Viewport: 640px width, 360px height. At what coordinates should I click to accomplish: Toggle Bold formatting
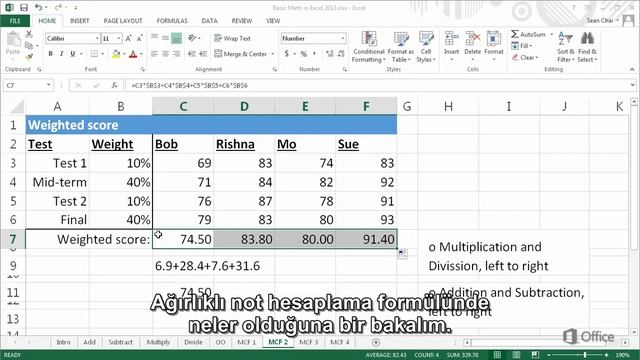click(51, 54)
